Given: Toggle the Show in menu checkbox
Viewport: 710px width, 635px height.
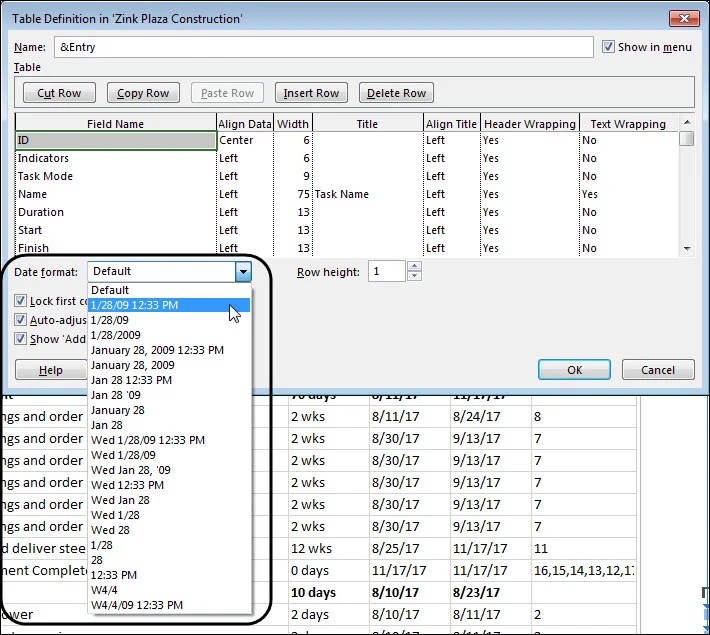Looking at the screenshot, I should click(x=608, y=47).
